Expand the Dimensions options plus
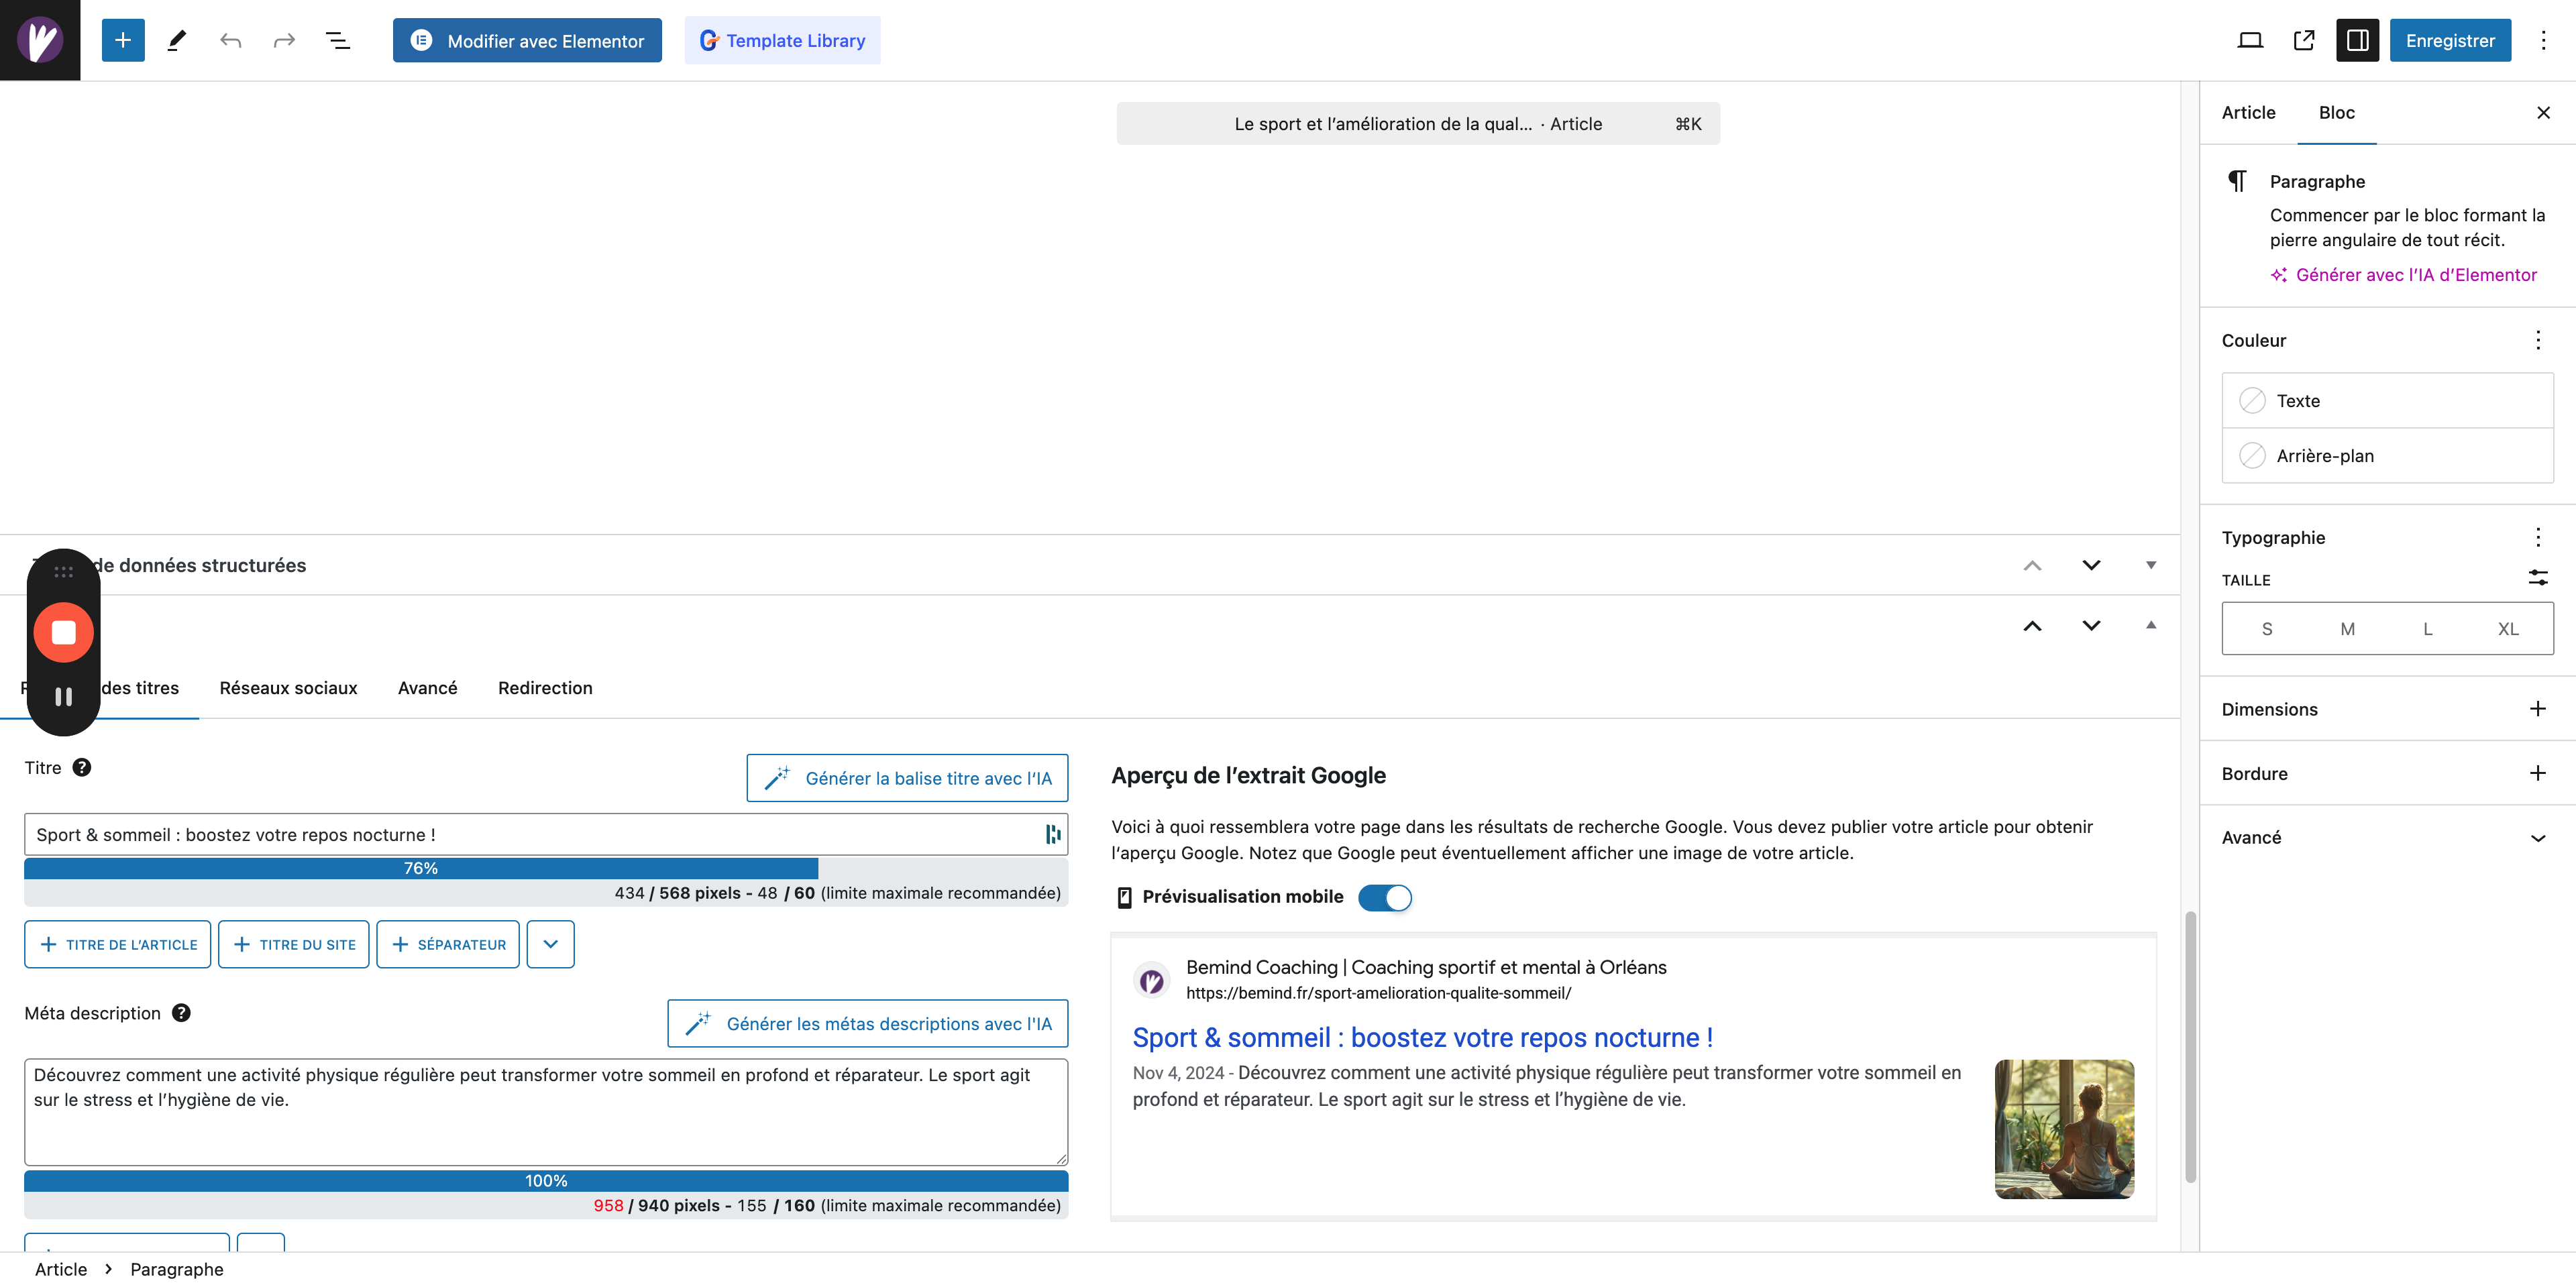 (2537, 709)
